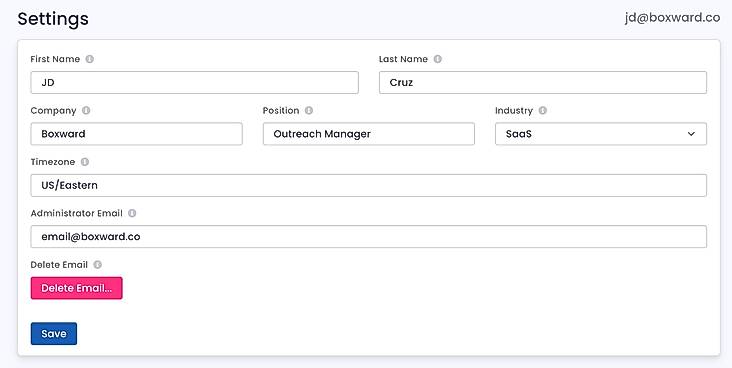The height and width of the screenshot is (368, 732).
Task: Click the Timezone field showing US/Eastern
Action: (368, 185)
